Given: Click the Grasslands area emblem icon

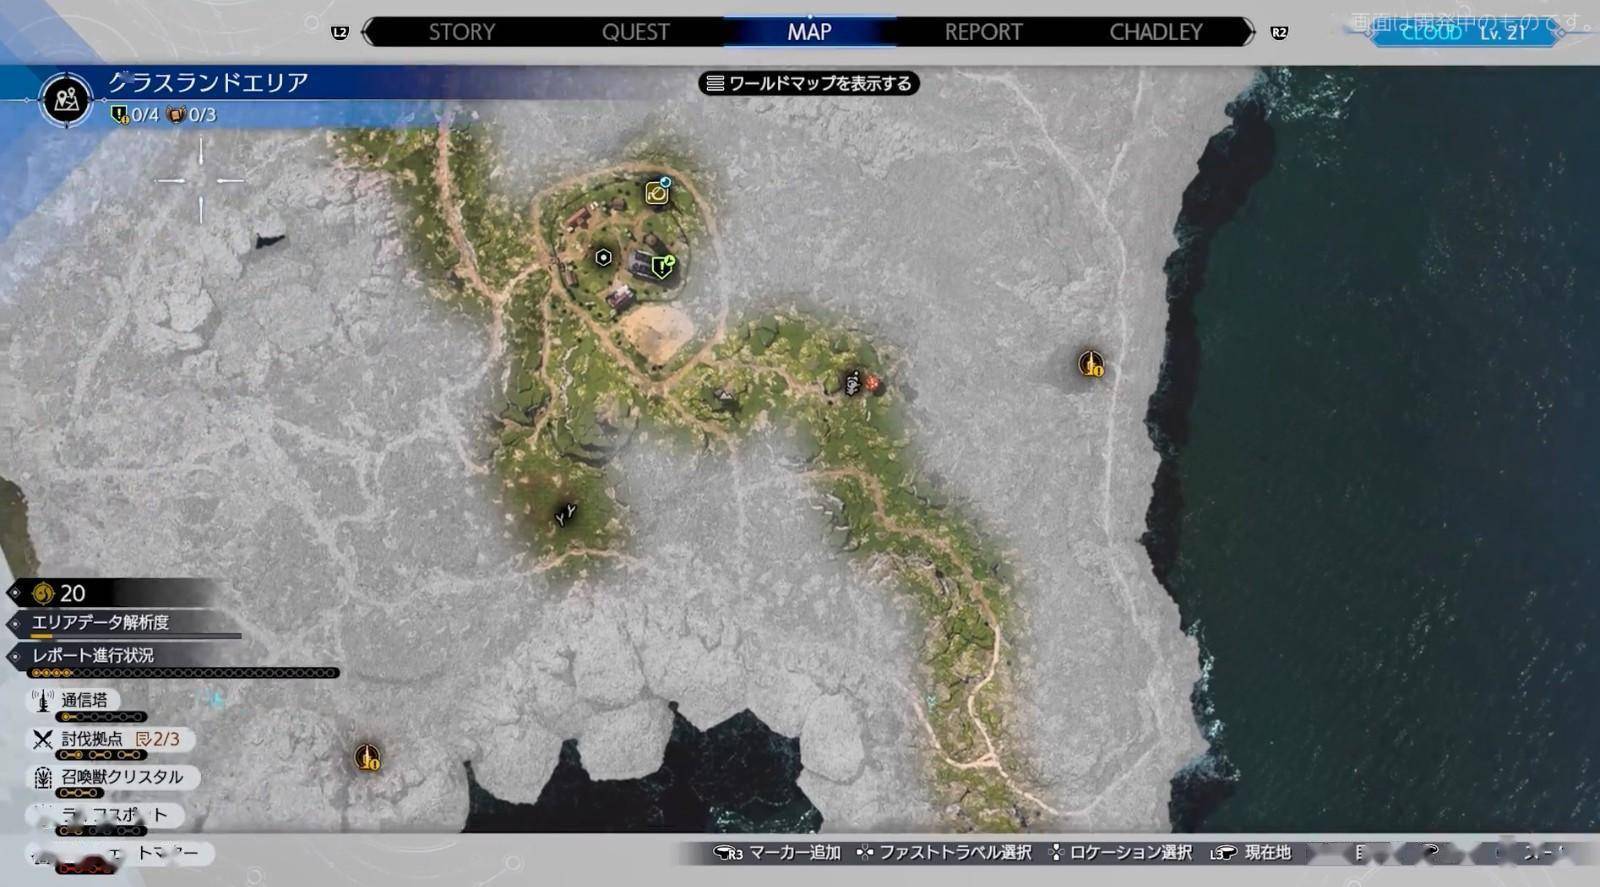Looking at the screenshot, I should click(66, 100).
